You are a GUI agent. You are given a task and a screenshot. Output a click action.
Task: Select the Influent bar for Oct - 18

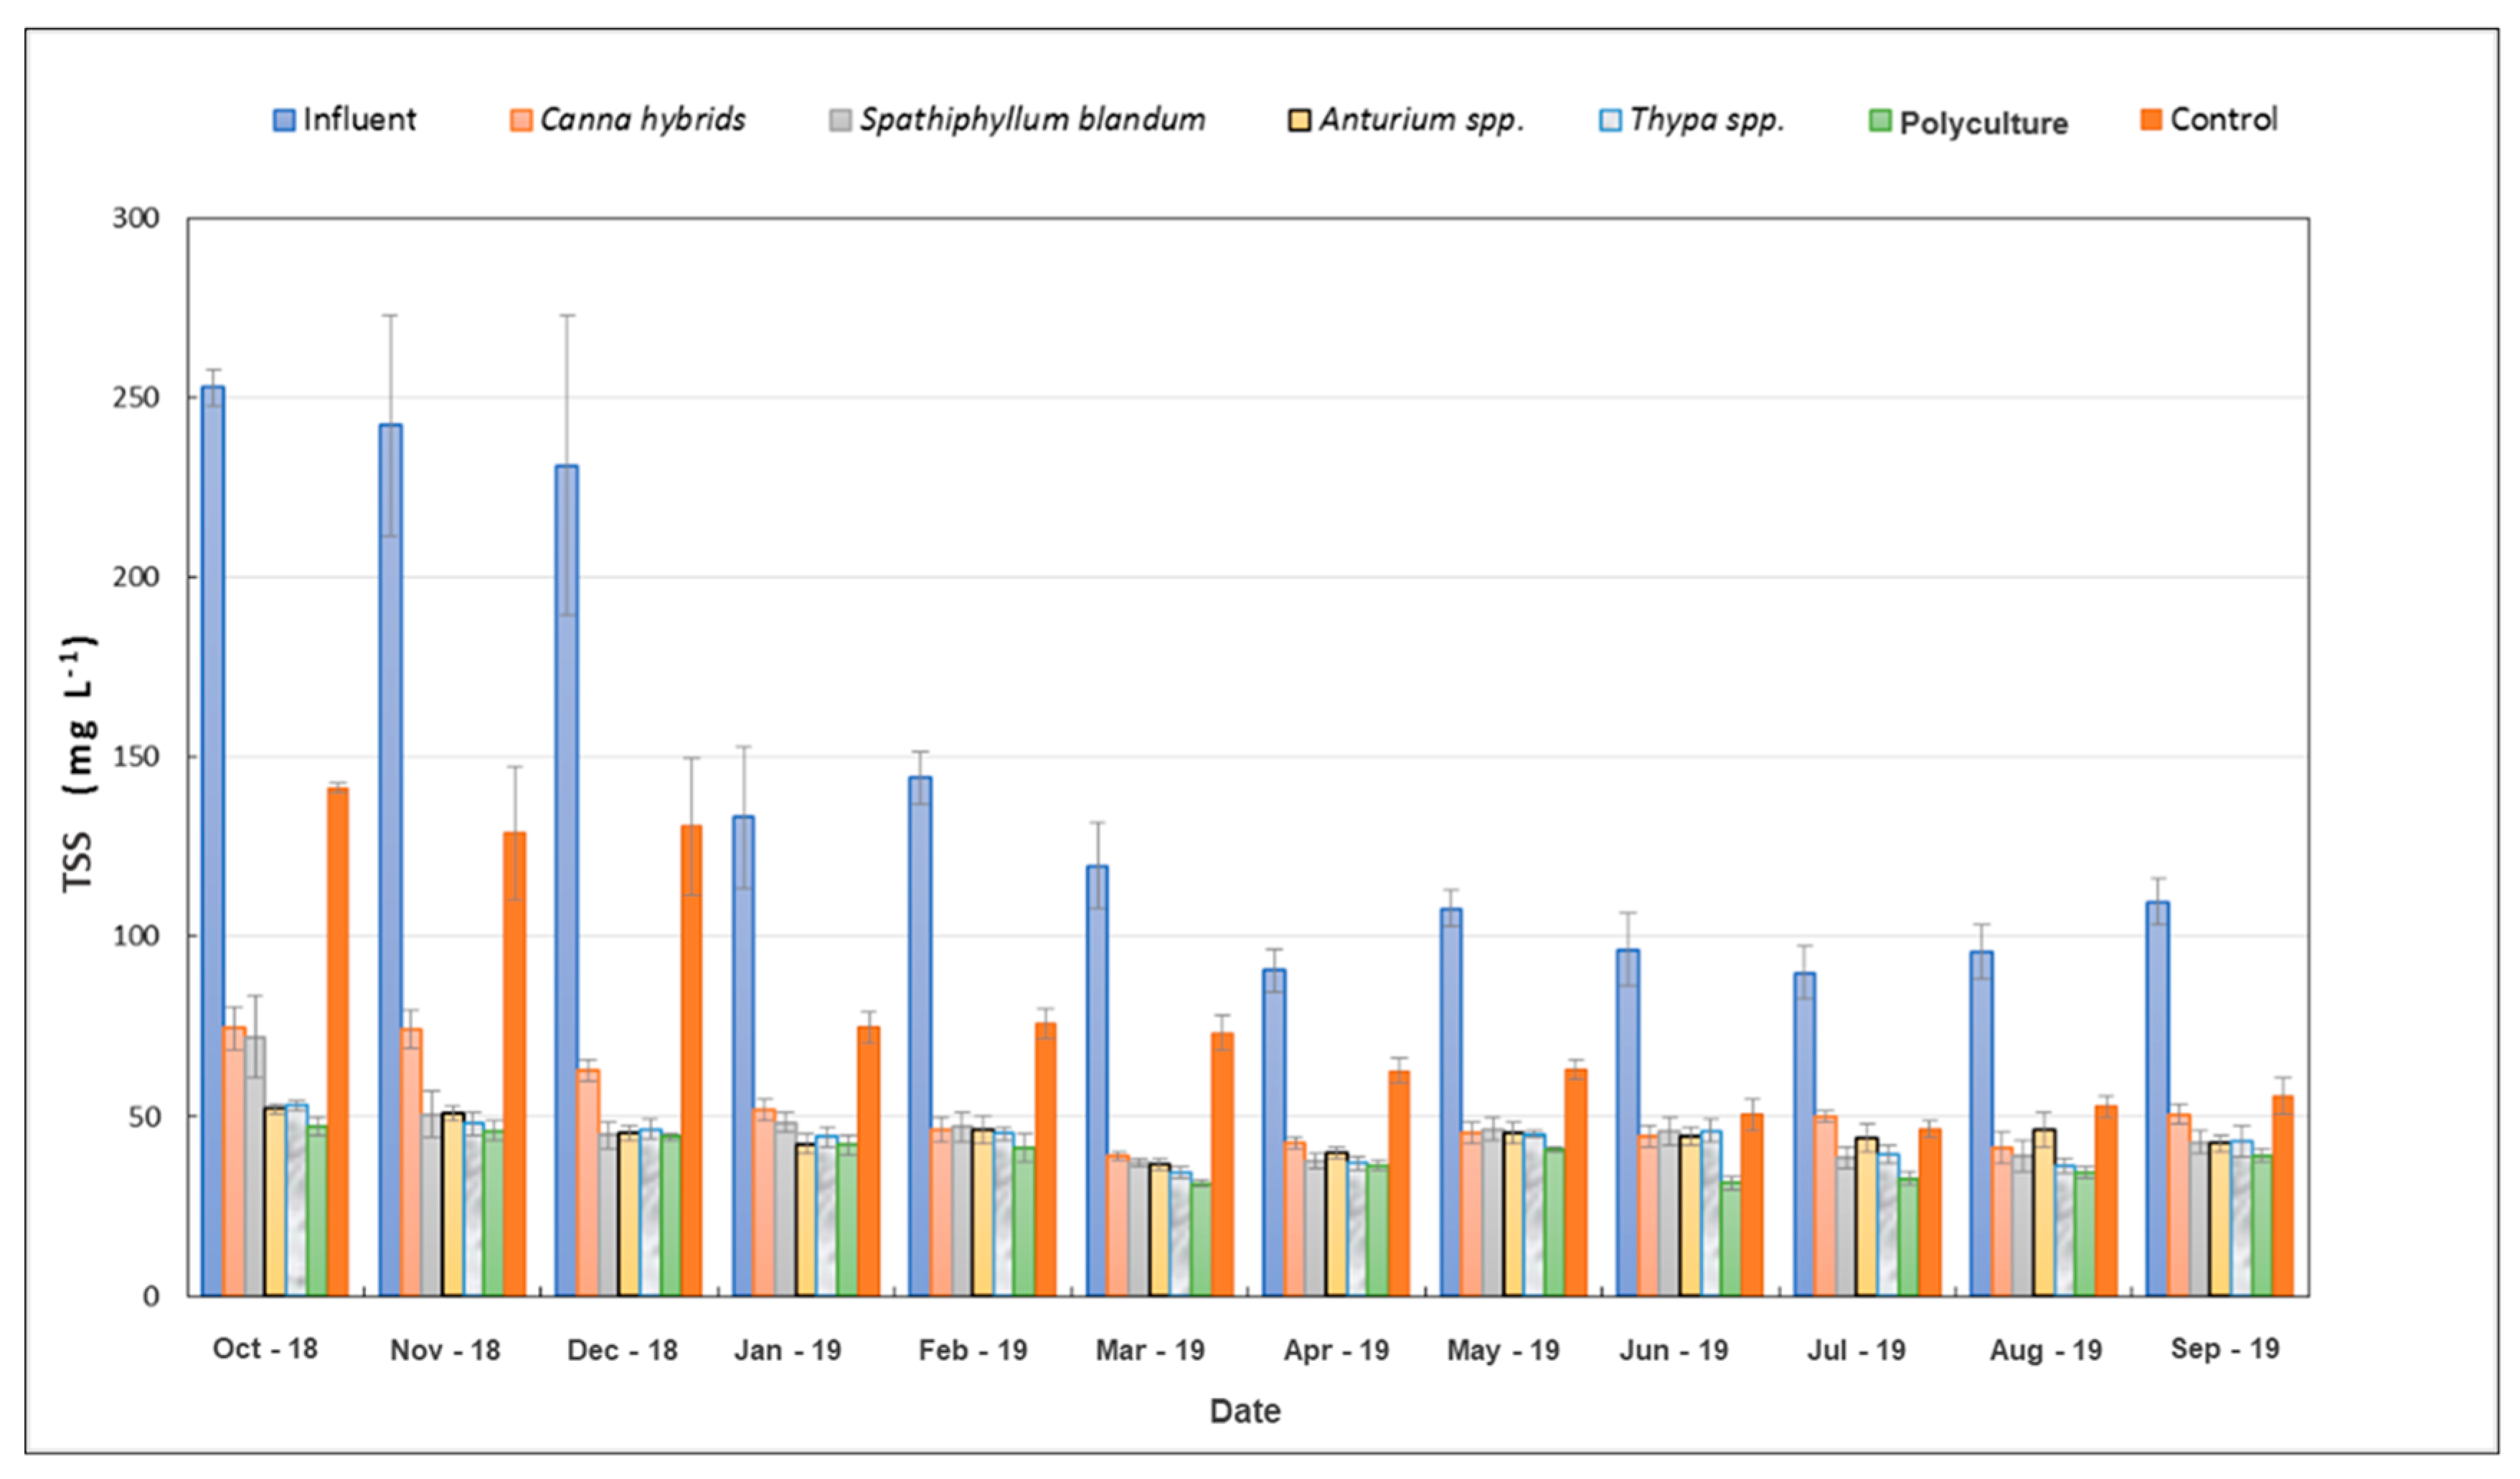(x=213, y=840)
